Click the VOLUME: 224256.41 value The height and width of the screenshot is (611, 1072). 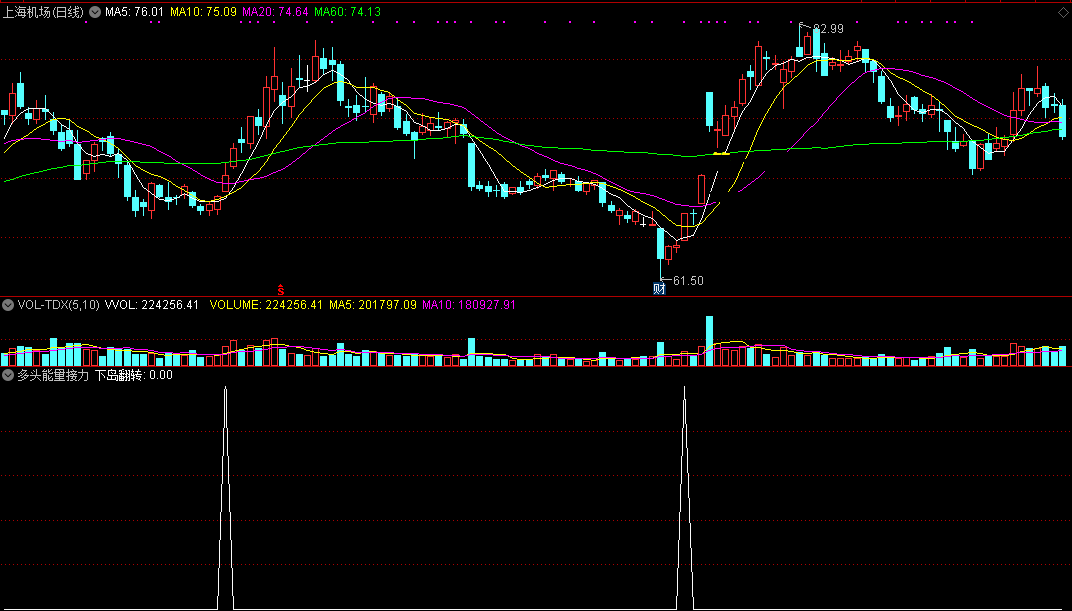click(x=266, y=305)
